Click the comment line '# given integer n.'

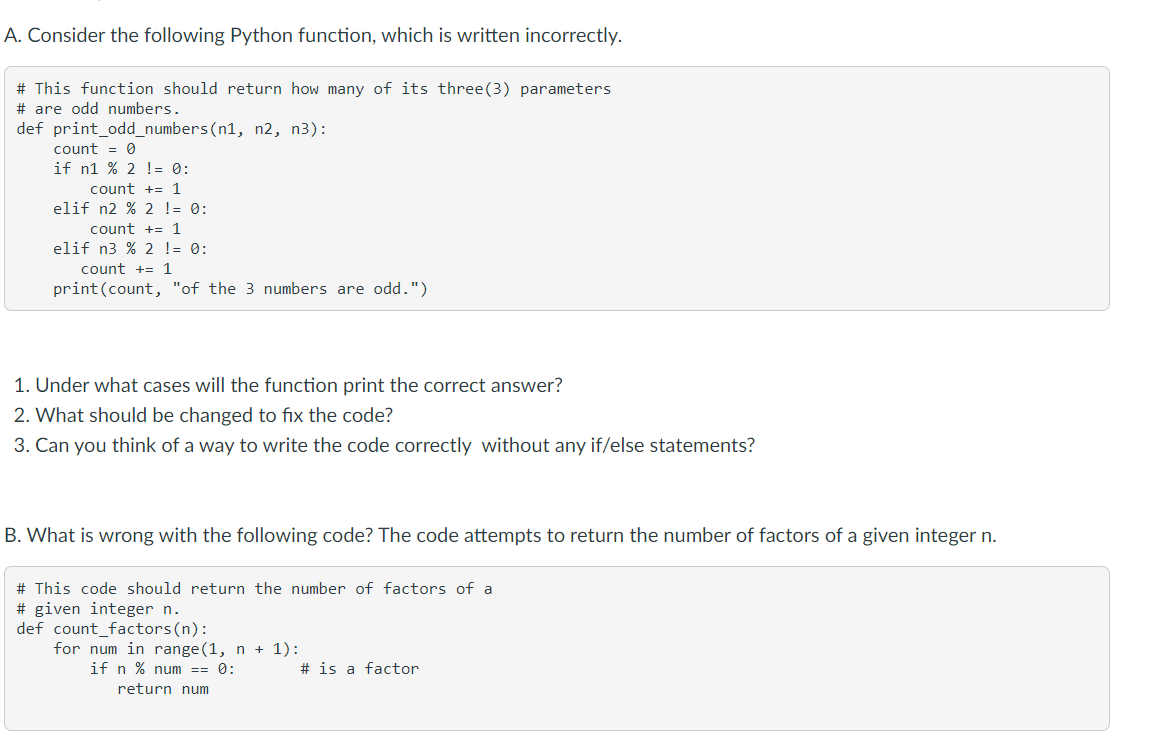[x=98, y=609]
